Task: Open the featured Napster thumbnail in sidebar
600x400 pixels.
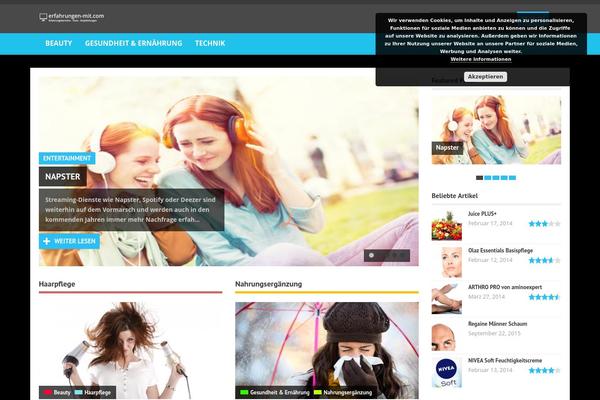Action: coord(496,130)
